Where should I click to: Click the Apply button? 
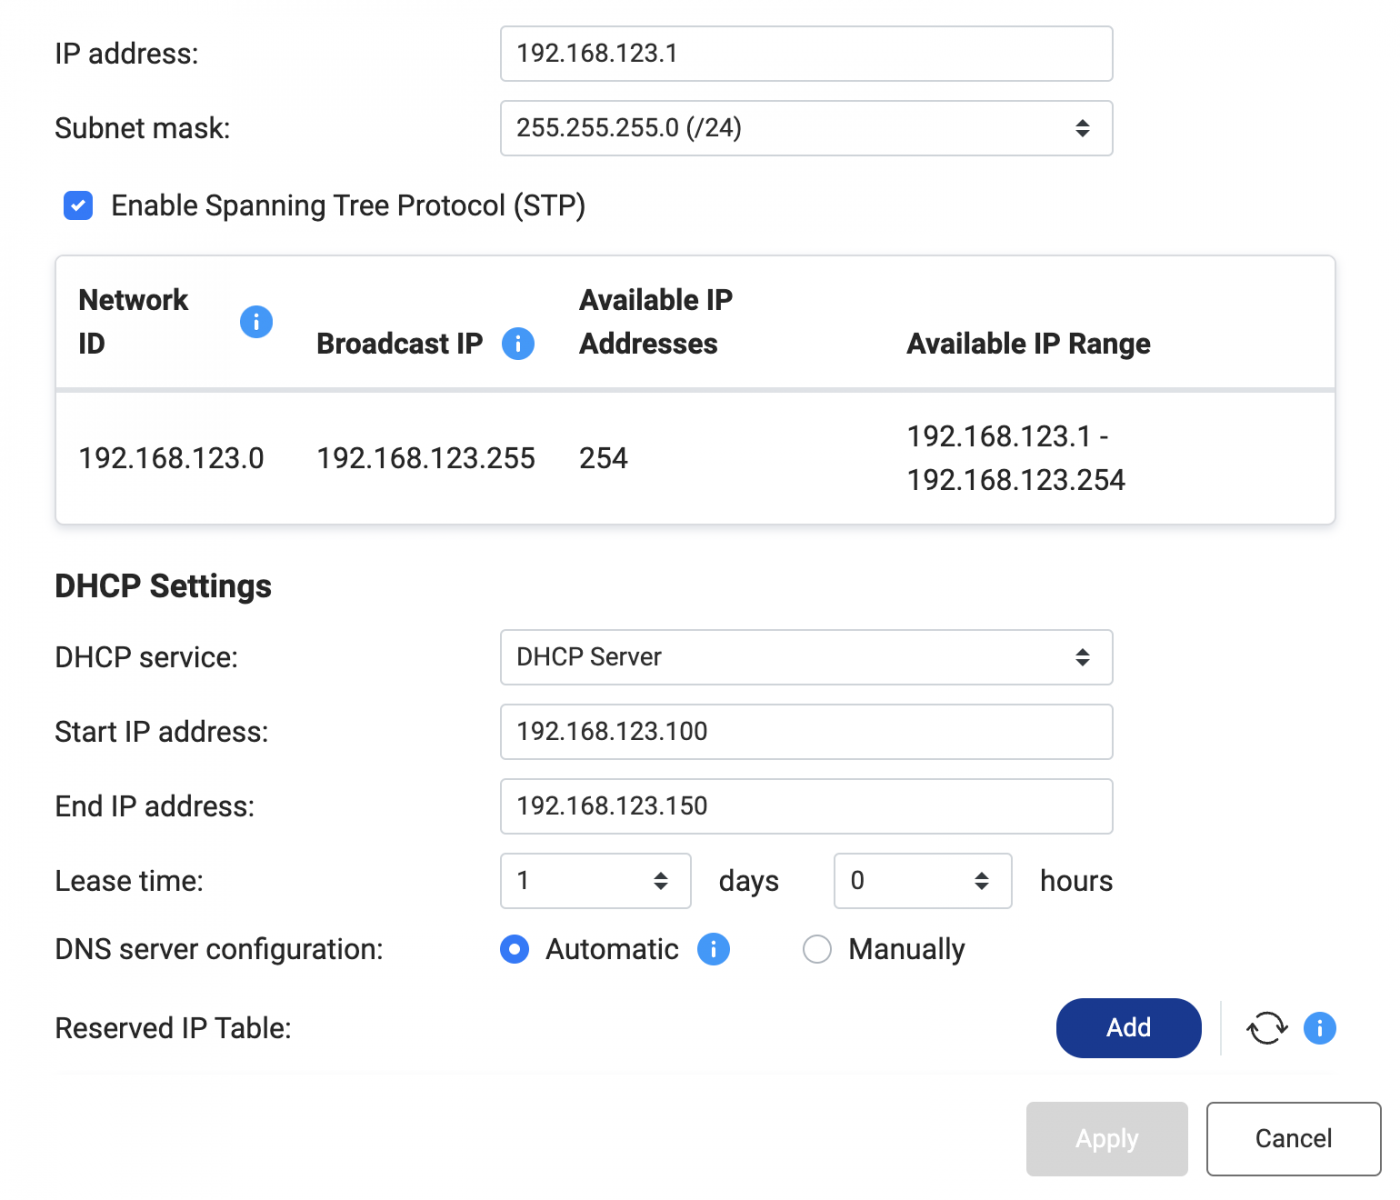click(1106, 1139)
